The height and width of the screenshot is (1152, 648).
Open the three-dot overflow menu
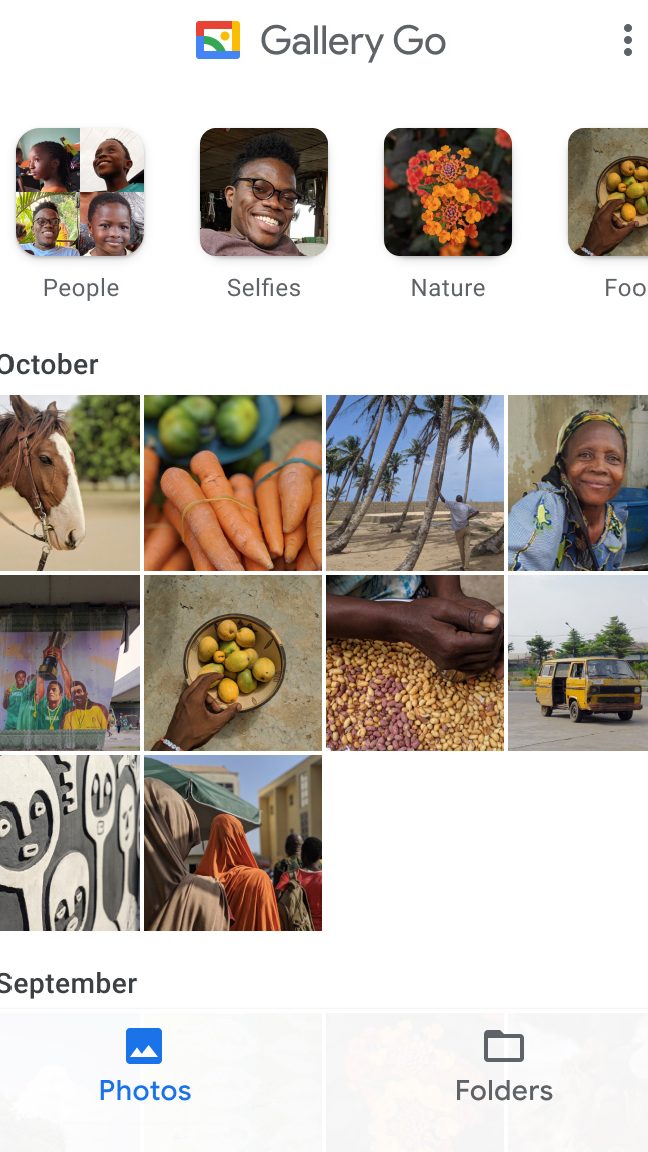627,40
